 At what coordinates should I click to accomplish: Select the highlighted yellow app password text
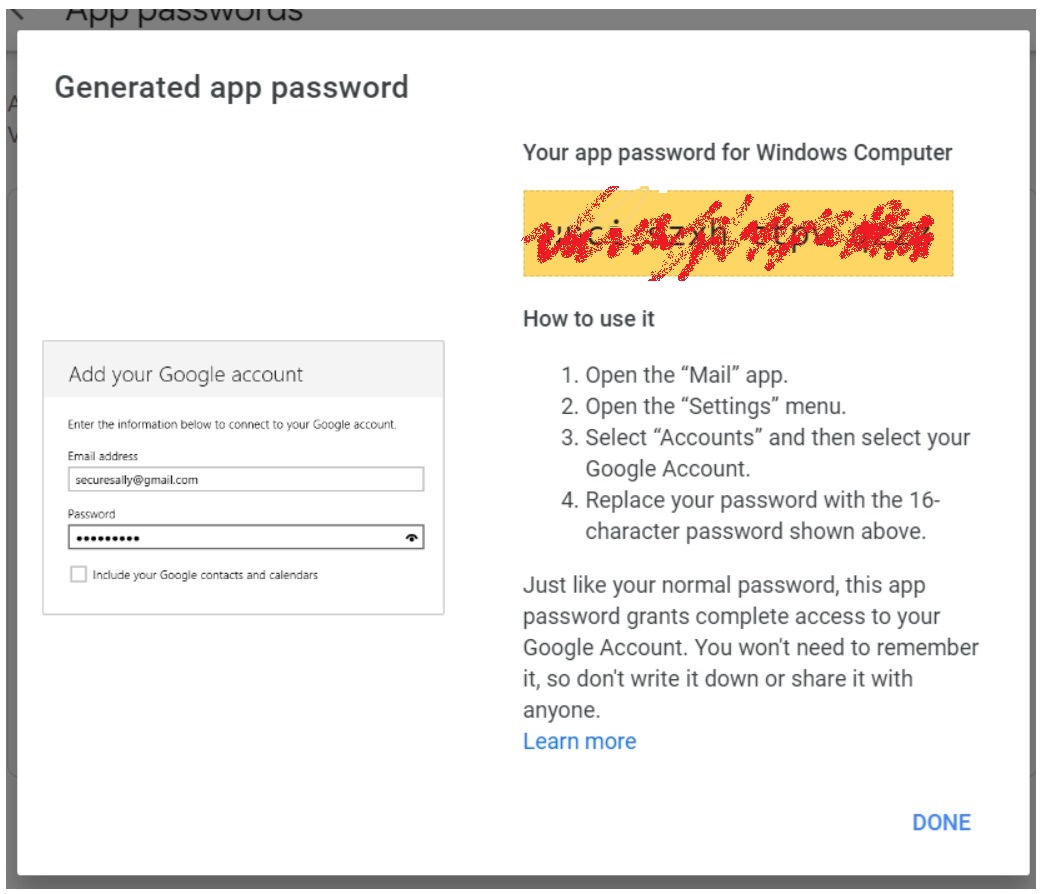738,231
